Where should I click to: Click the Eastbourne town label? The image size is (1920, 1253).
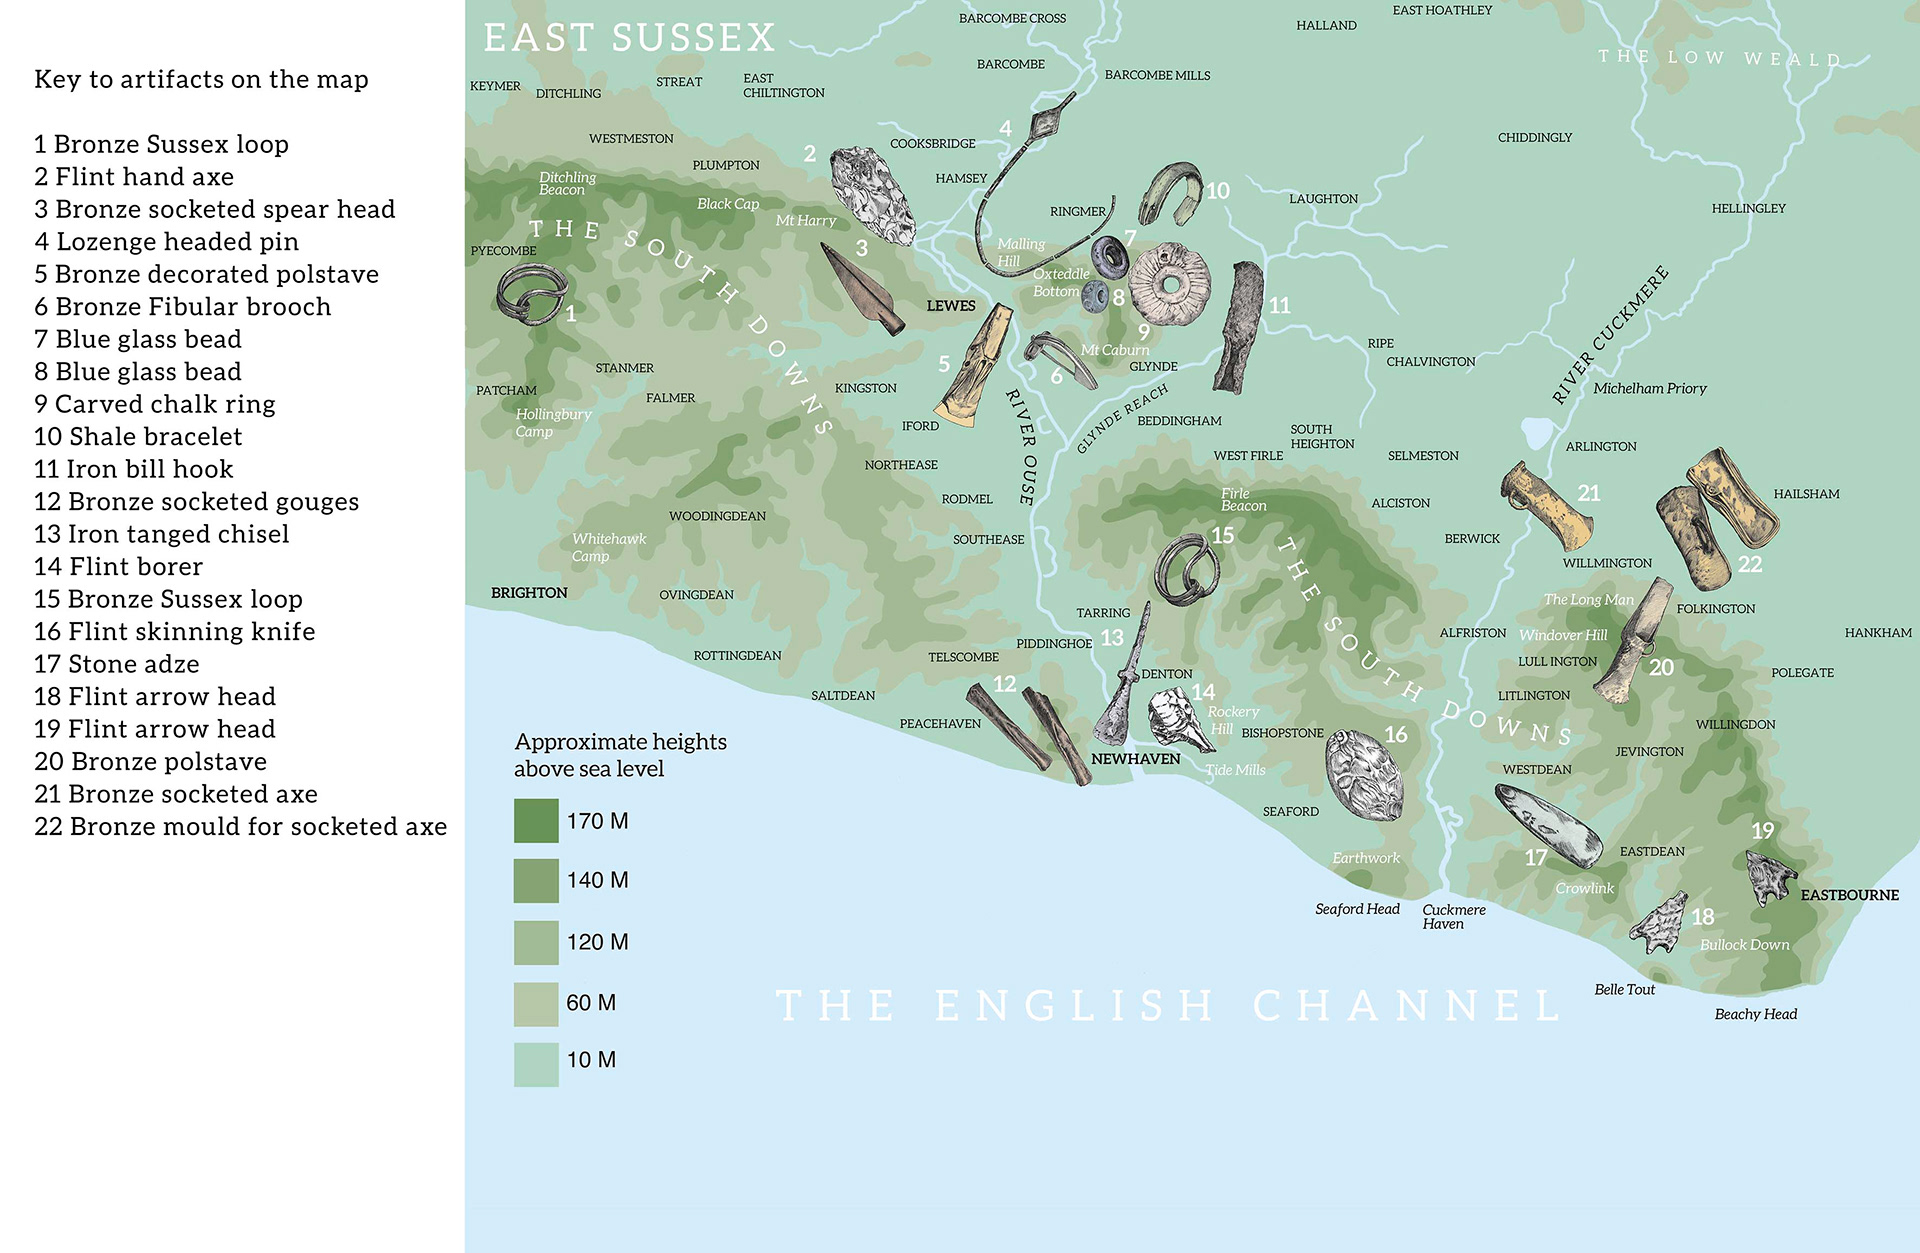(1849, 895)
